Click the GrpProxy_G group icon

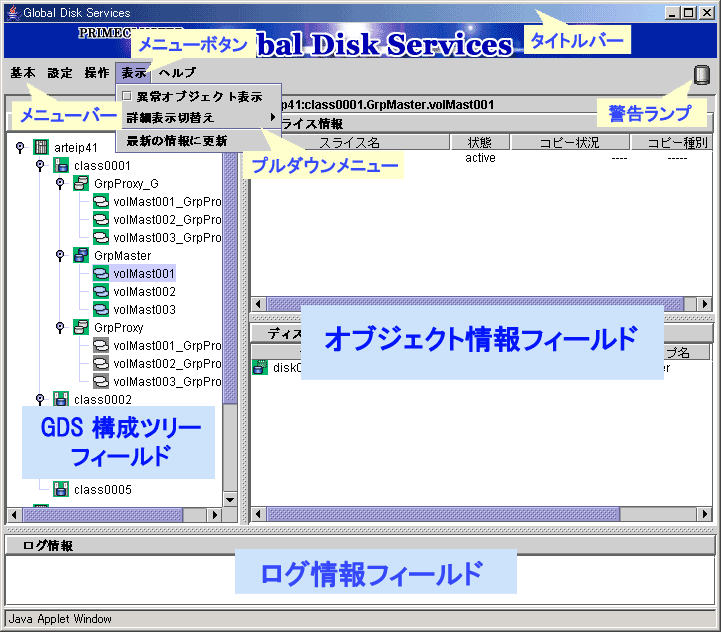click(x=81, y=184)
